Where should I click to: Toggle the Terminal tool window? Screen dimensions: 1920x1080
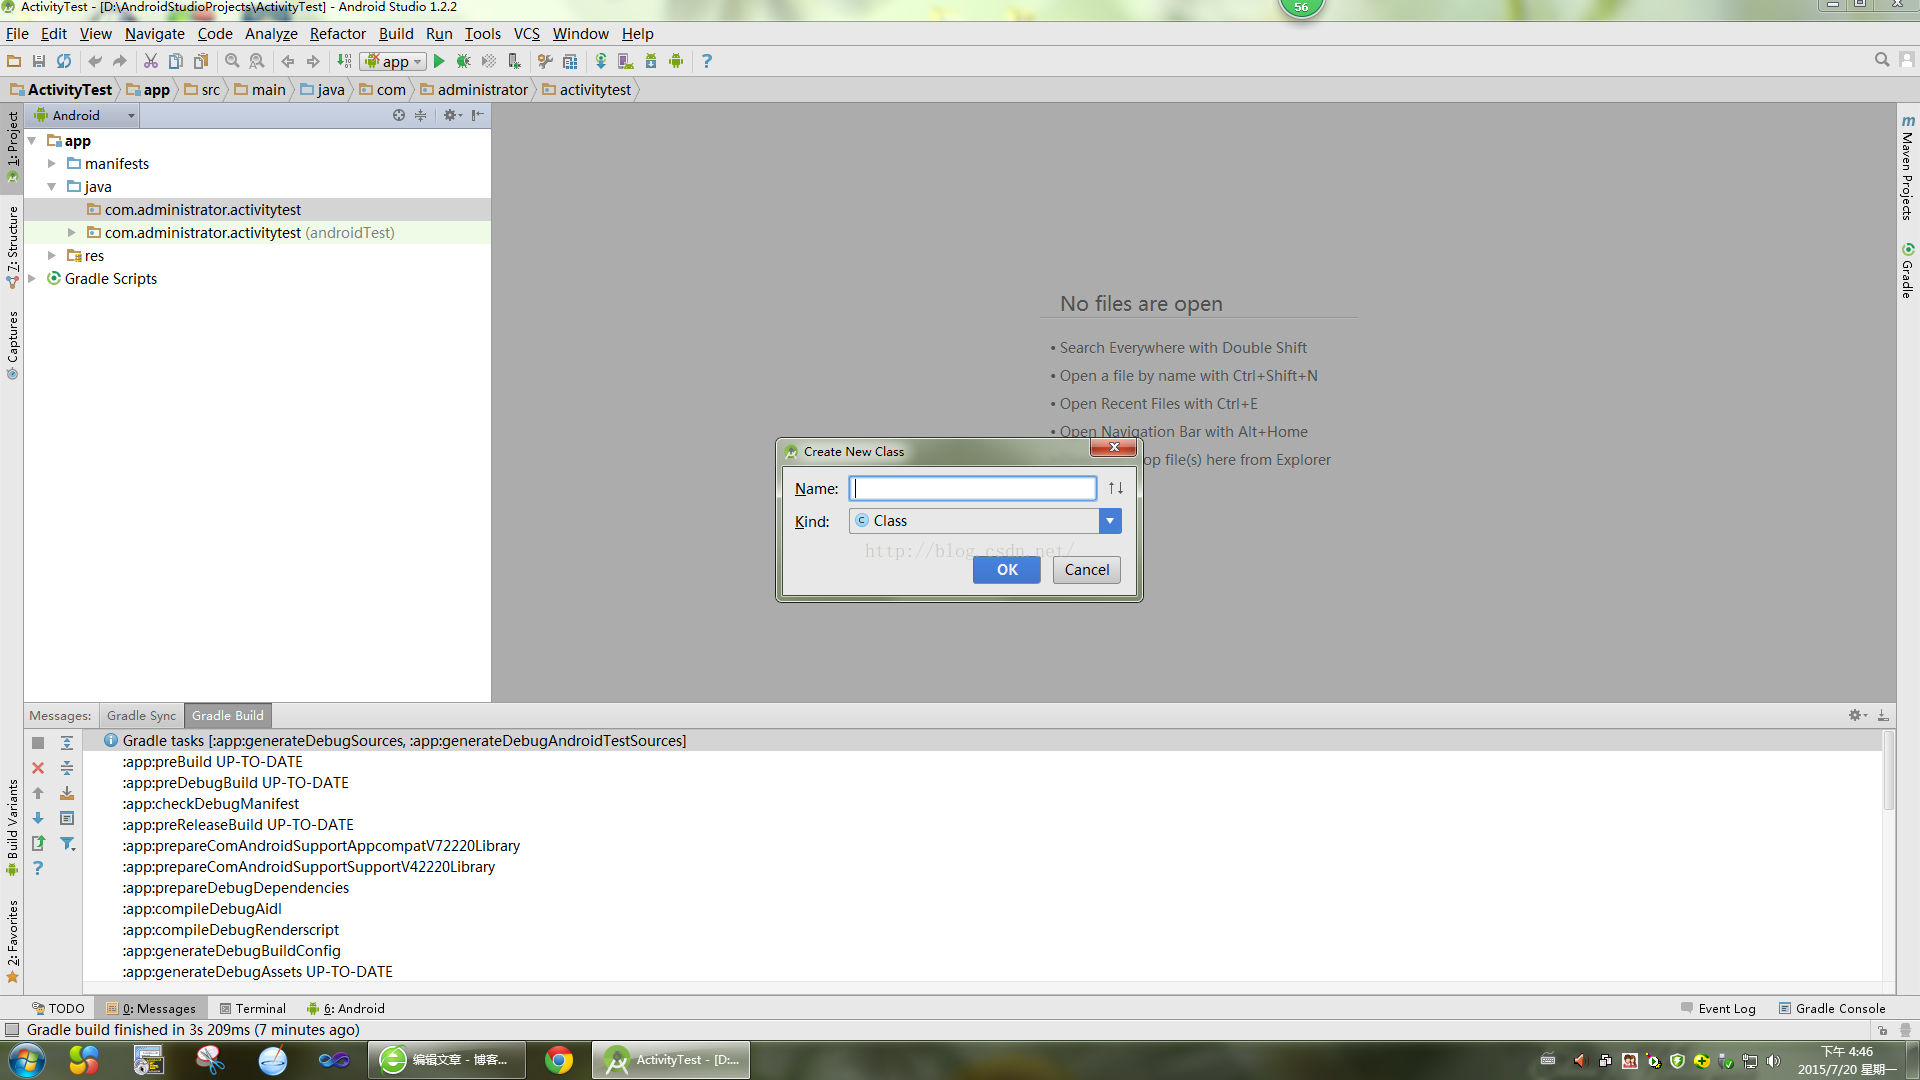click(253, 1008)
